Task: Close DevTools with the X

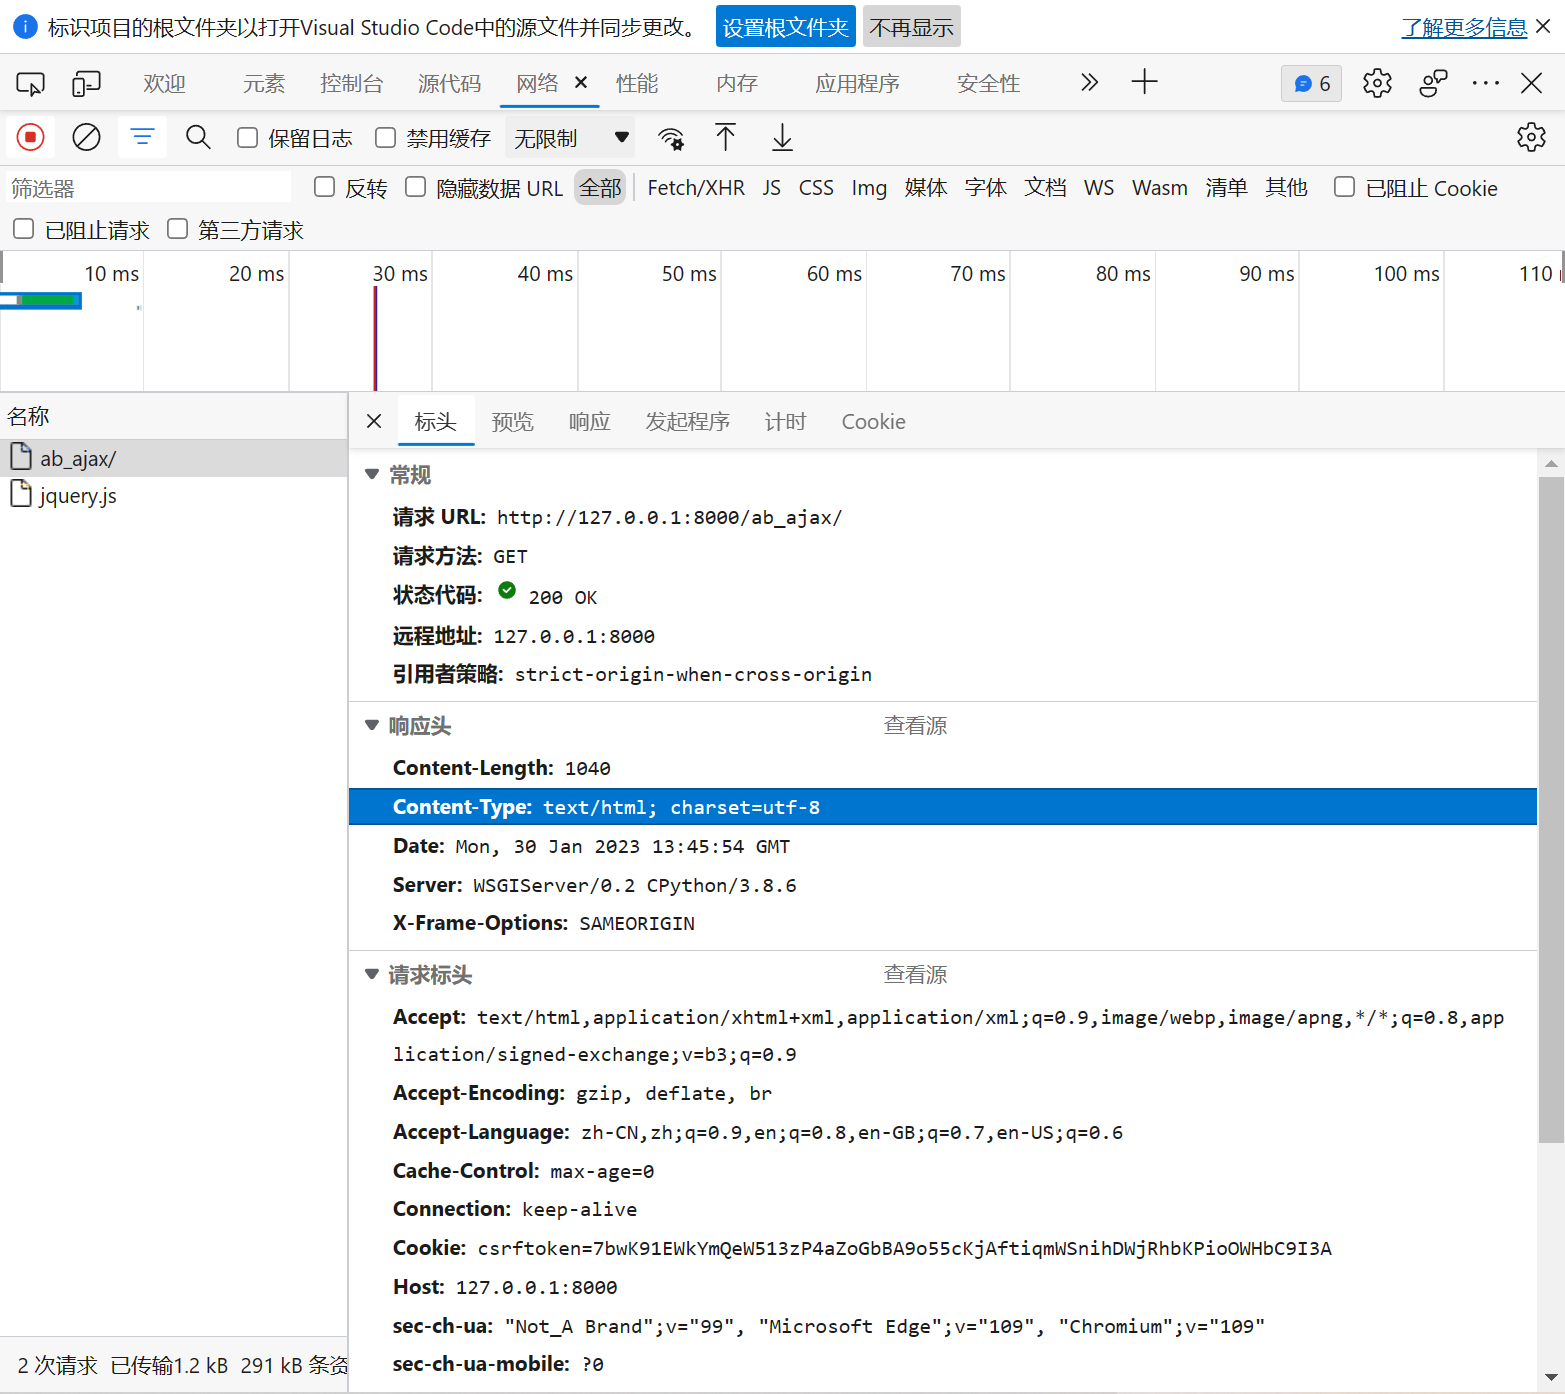Action: tap(1531, 84)
